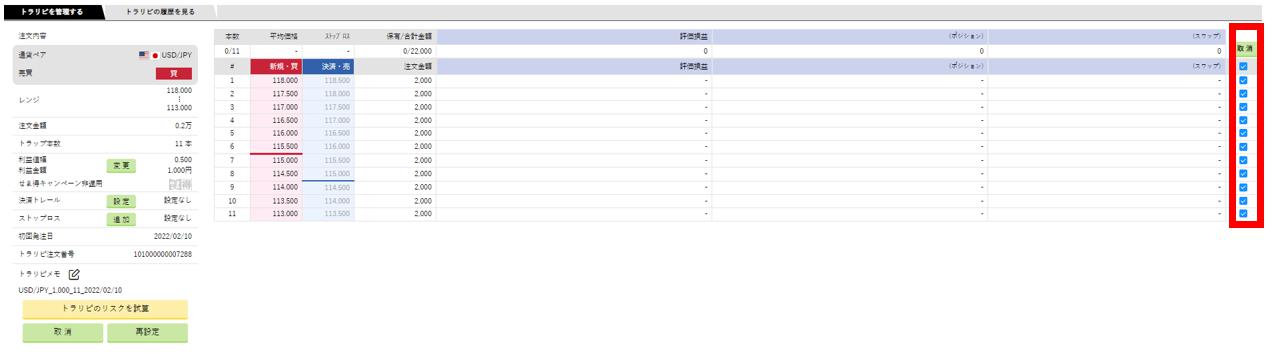
Task: Click the greyed campaign badge icon
Action: 180,183
